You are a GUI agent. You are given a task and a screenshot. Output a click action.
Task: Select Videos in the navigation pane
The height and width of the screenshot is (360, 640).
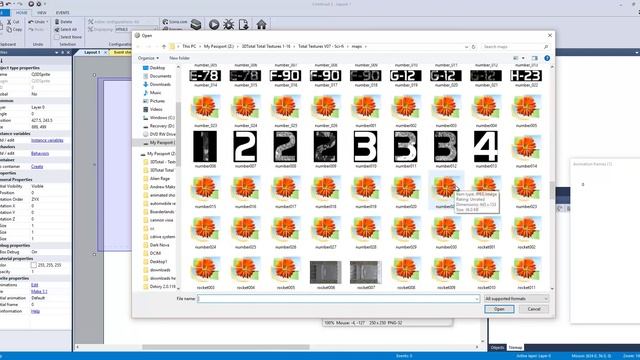(x=156, y=109)
